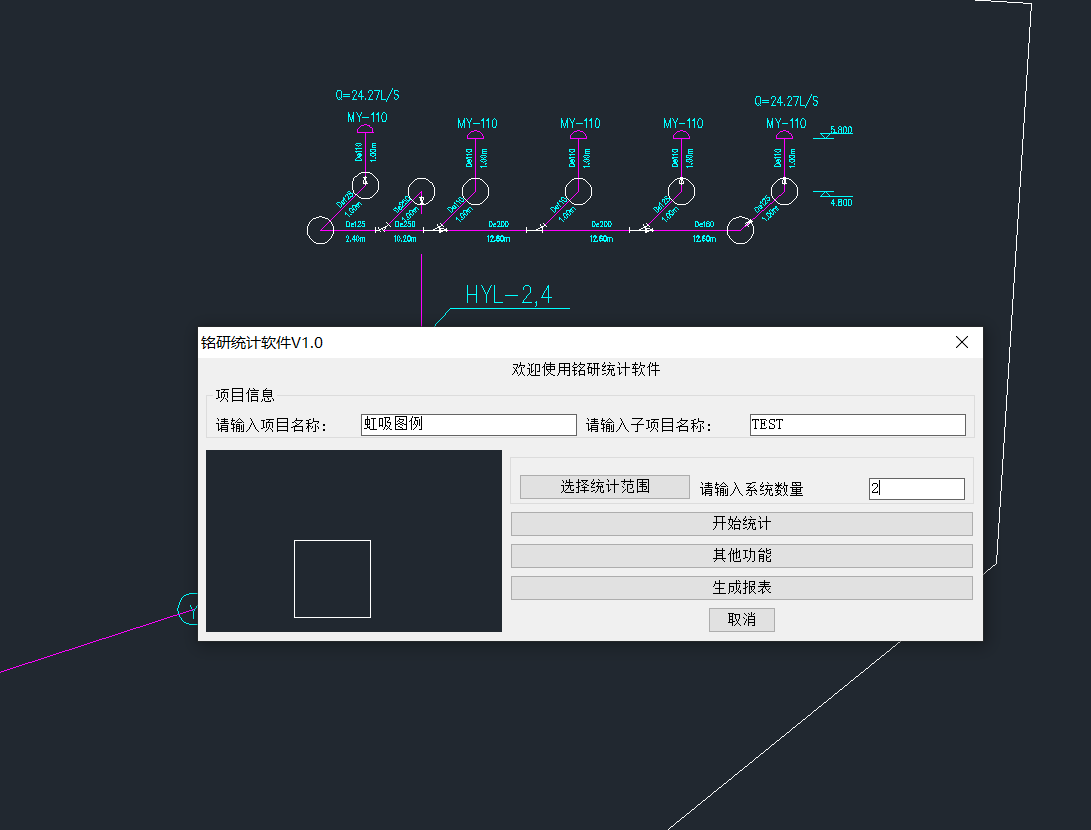The image size is (1091, 830).
Task: Select the center MY-110 drain head symbol
Action: (579, 135)
